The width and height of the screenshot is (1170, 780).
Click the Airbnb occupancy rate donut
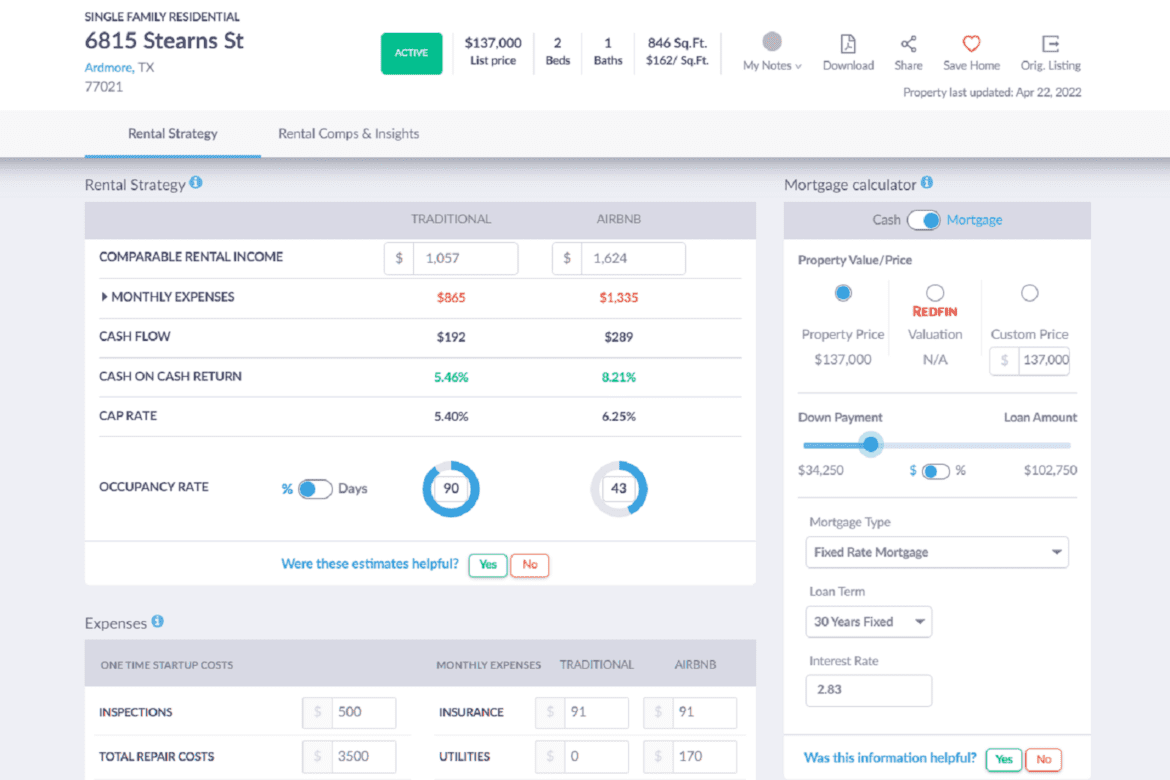(619, 489)
